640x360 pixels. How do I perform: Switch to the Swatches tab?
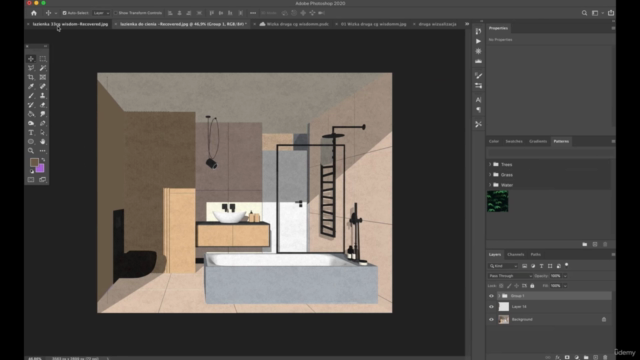point(514,141)
